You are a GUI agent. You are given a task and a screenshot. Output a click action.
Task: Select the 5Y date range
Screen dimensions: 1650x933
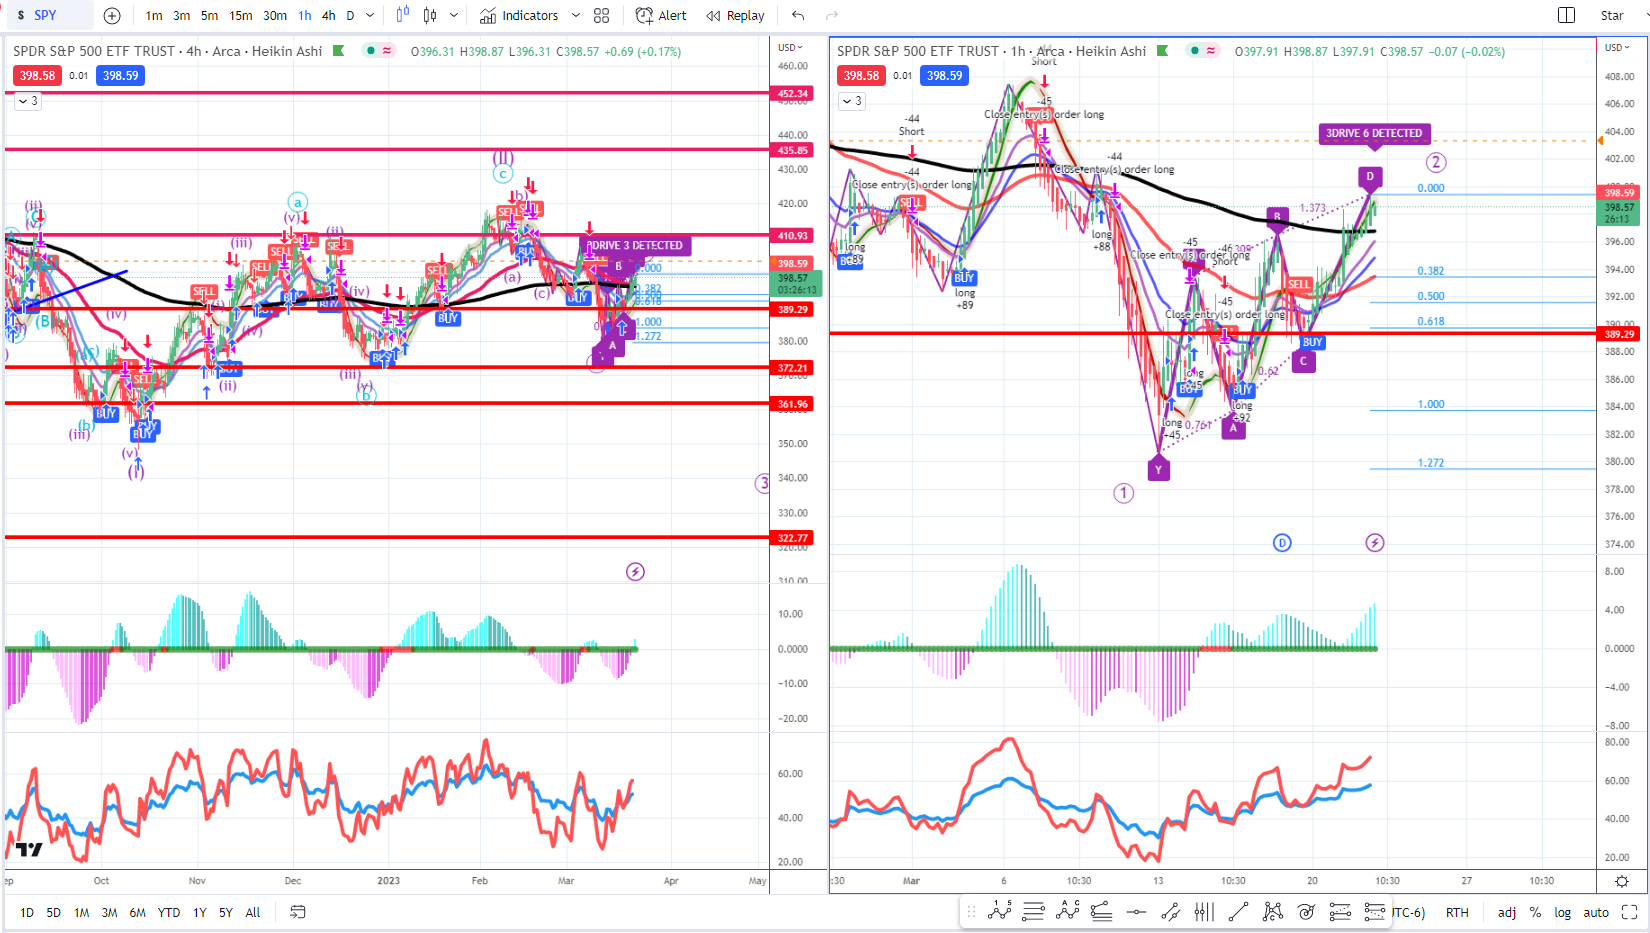point(226,912)
